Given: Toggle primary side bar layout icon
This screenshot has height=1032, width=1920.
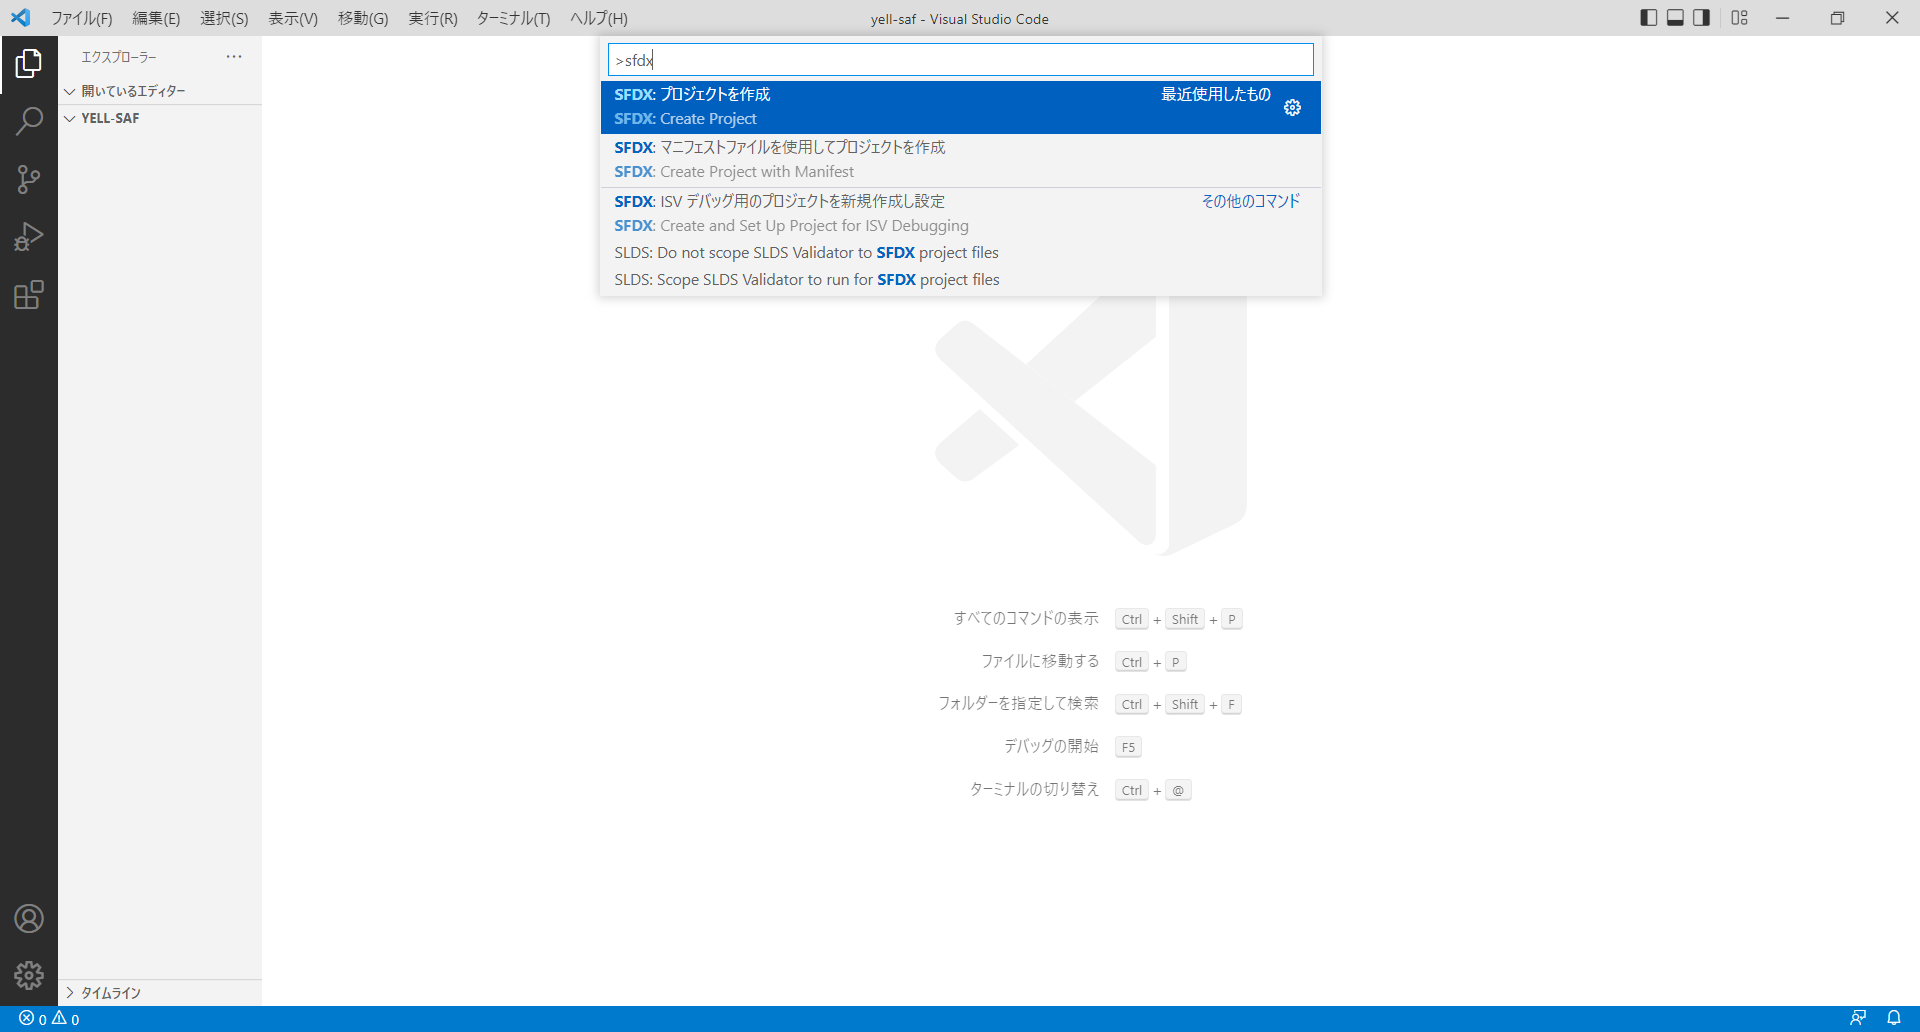Looking at the screenshot, I should [1649, 18].
